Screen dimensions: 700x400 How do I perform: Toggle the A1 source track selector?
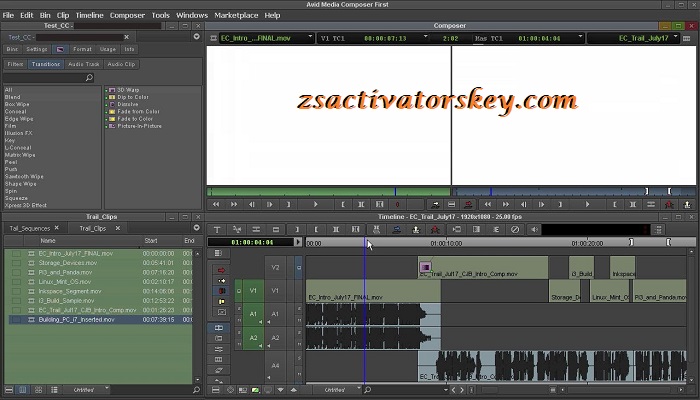click(254, 314)
